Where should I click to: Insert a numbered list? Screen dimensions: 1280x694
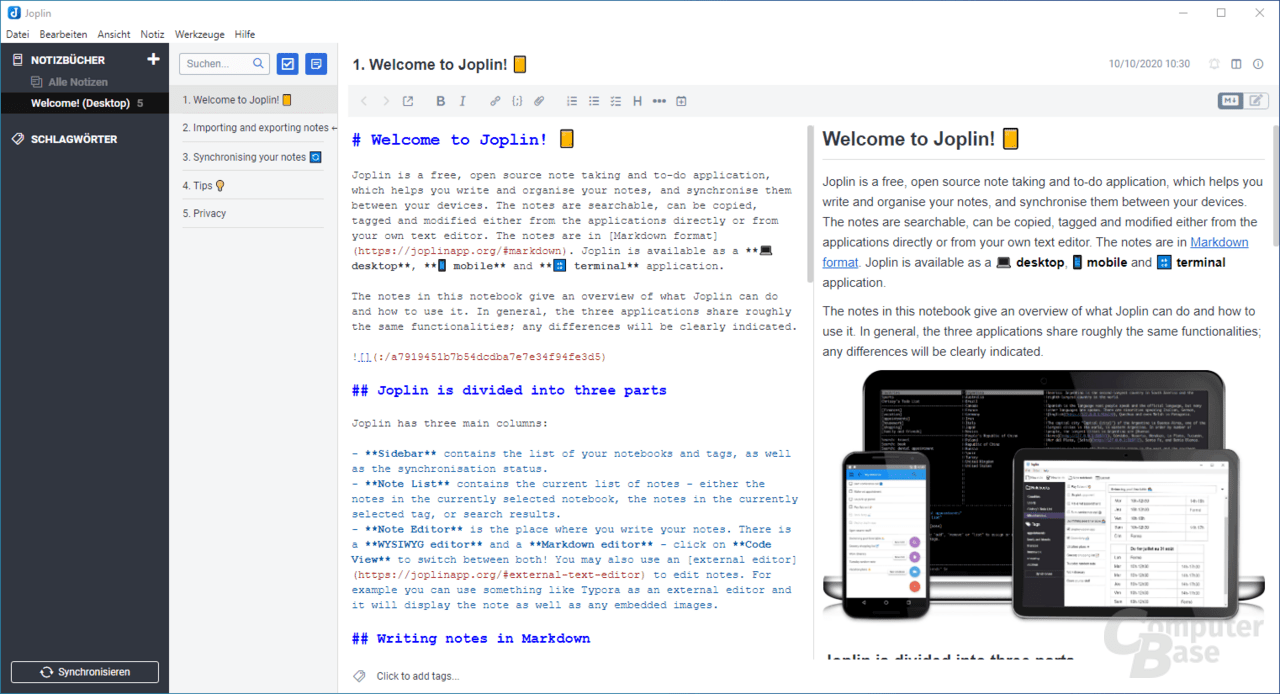click(x=572, y=101)
